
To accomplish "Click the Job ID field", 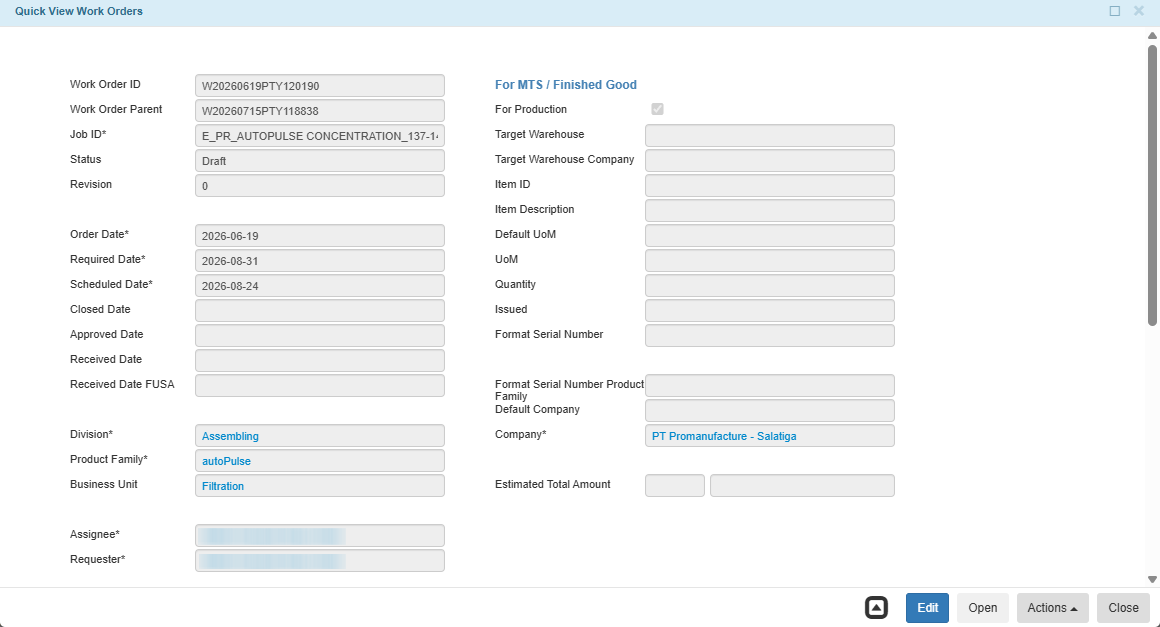I will pyautogui.click(x=320, y=136).
